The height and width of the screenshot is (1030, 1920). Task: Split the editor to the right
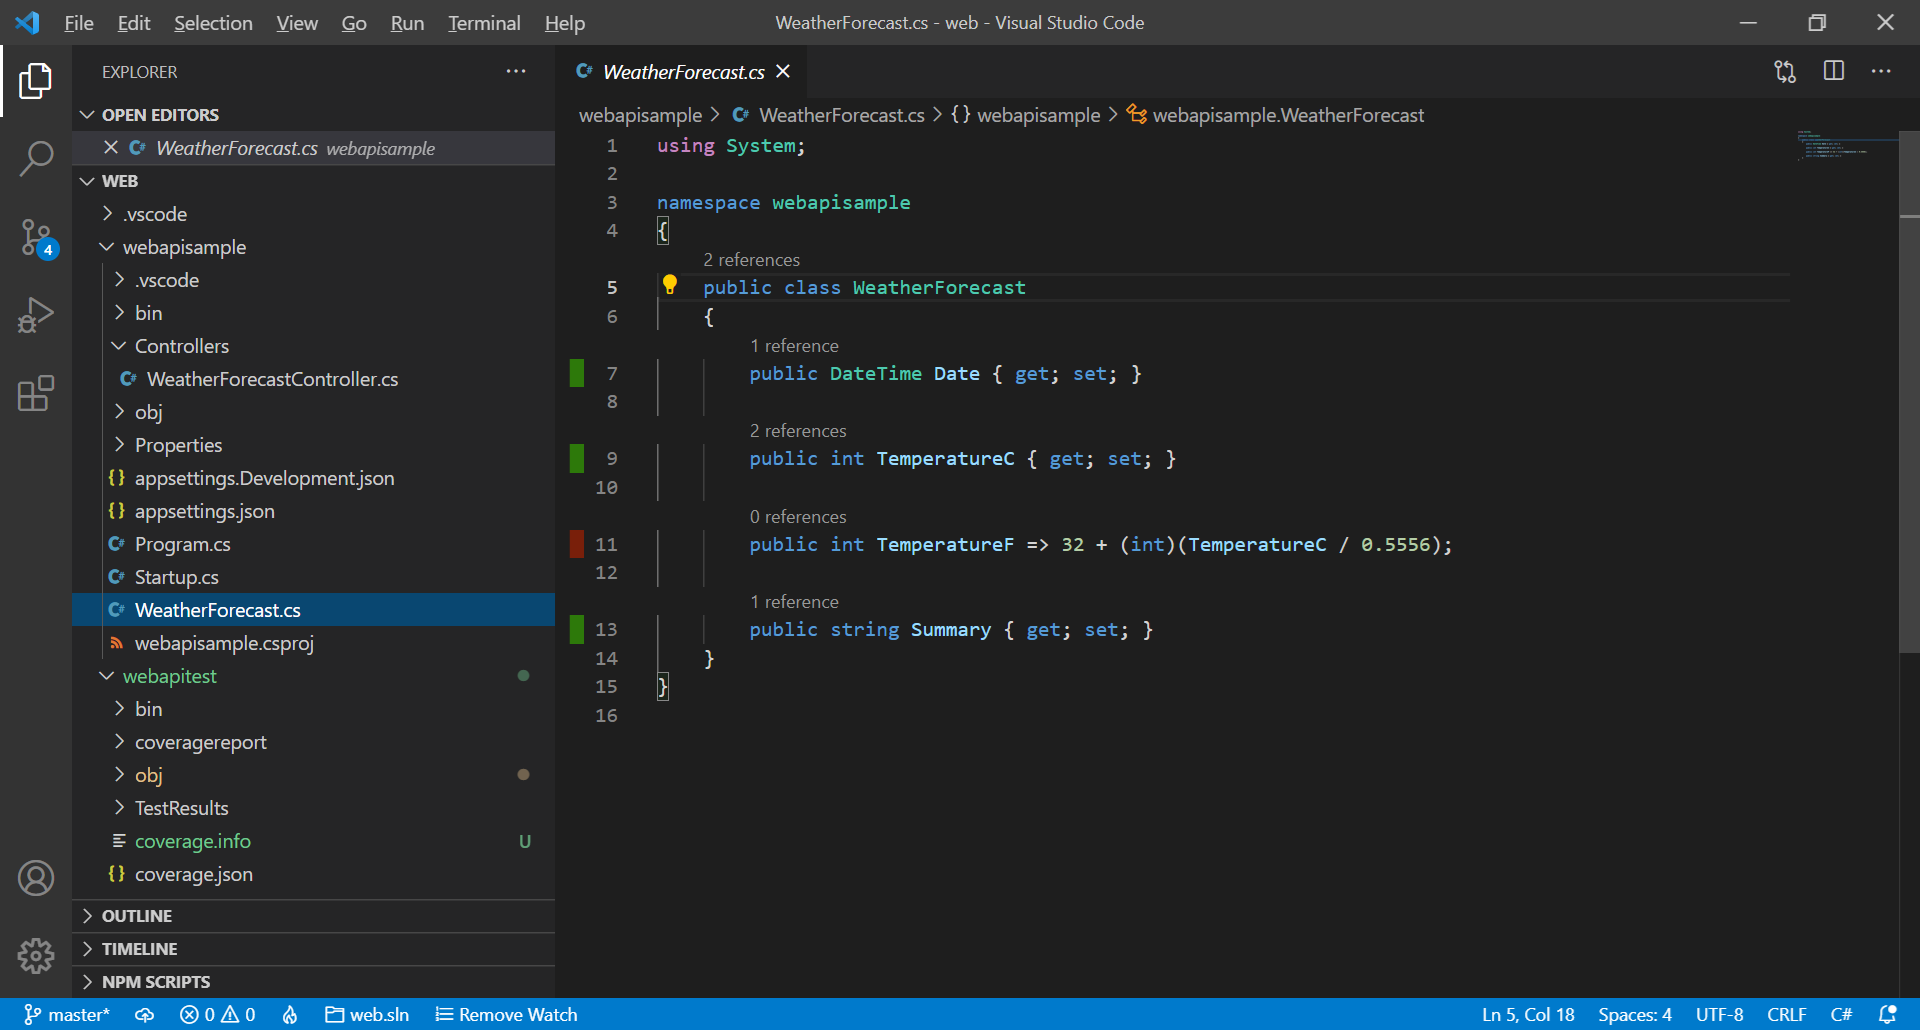[x=1834, y=71]
